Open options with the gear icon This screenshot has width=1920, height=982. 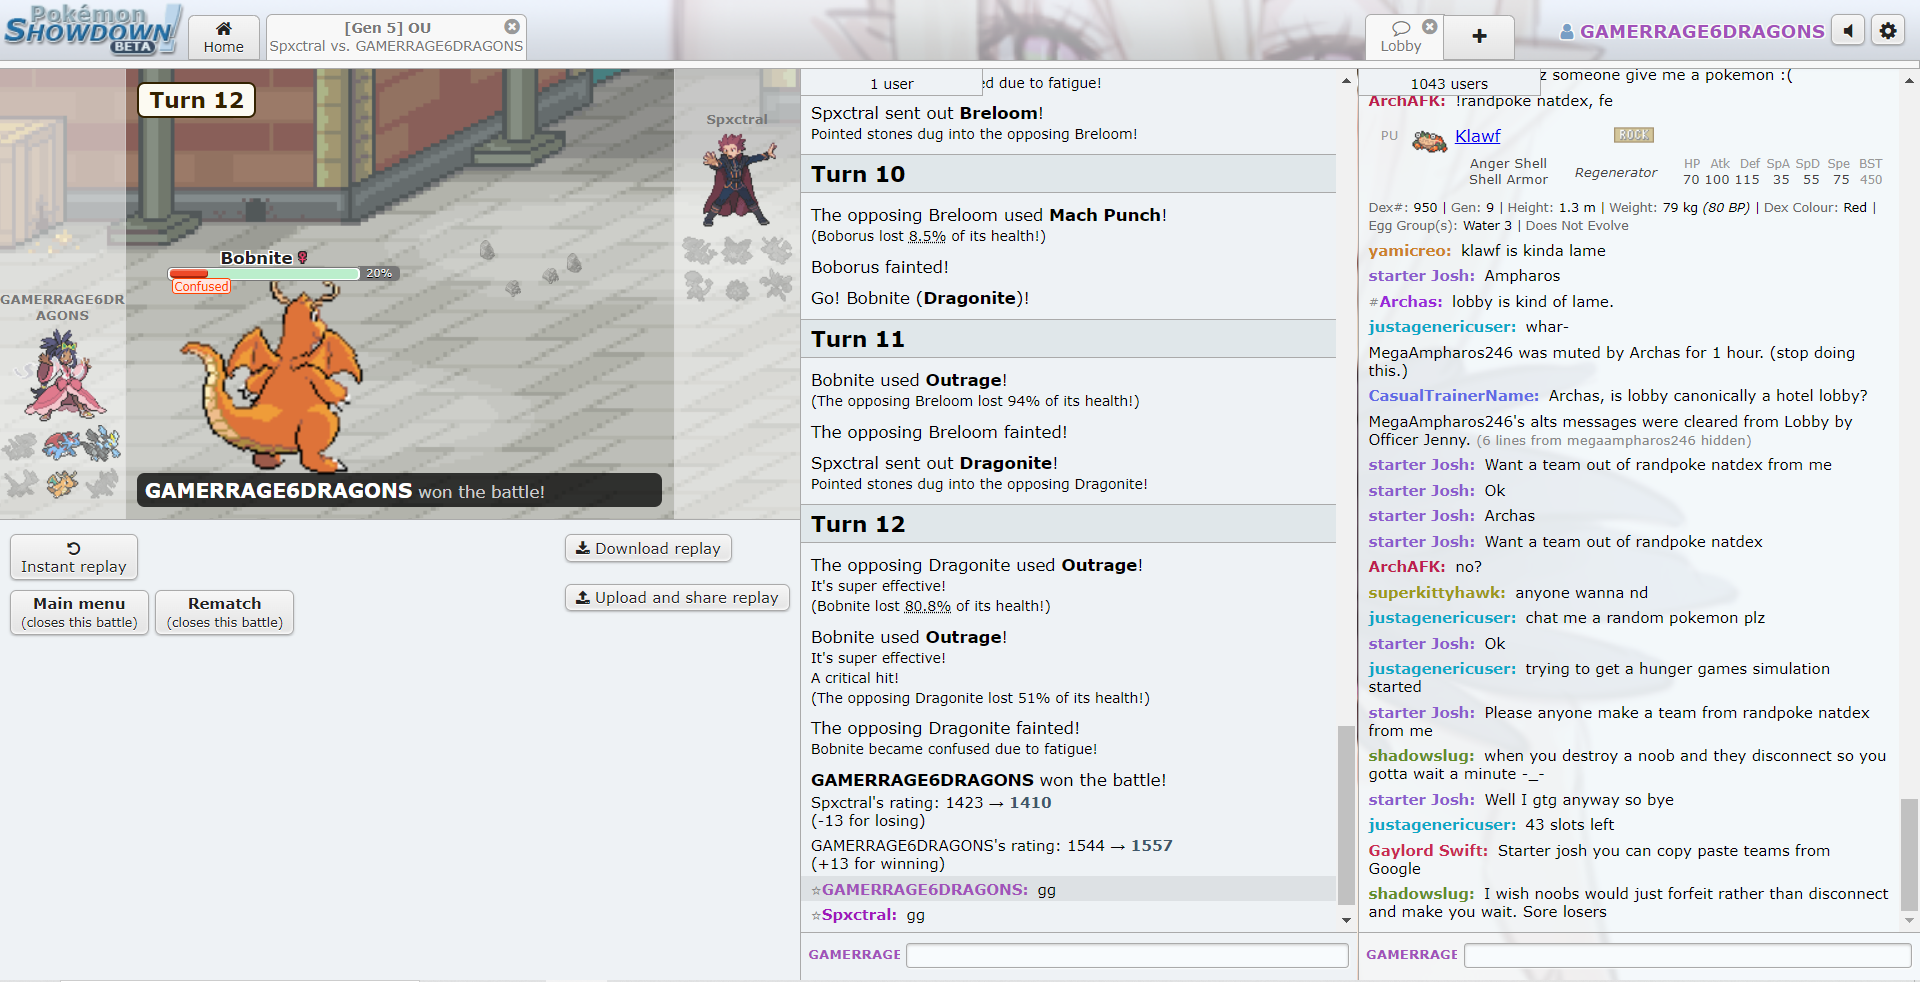(x=1887, y=31)
